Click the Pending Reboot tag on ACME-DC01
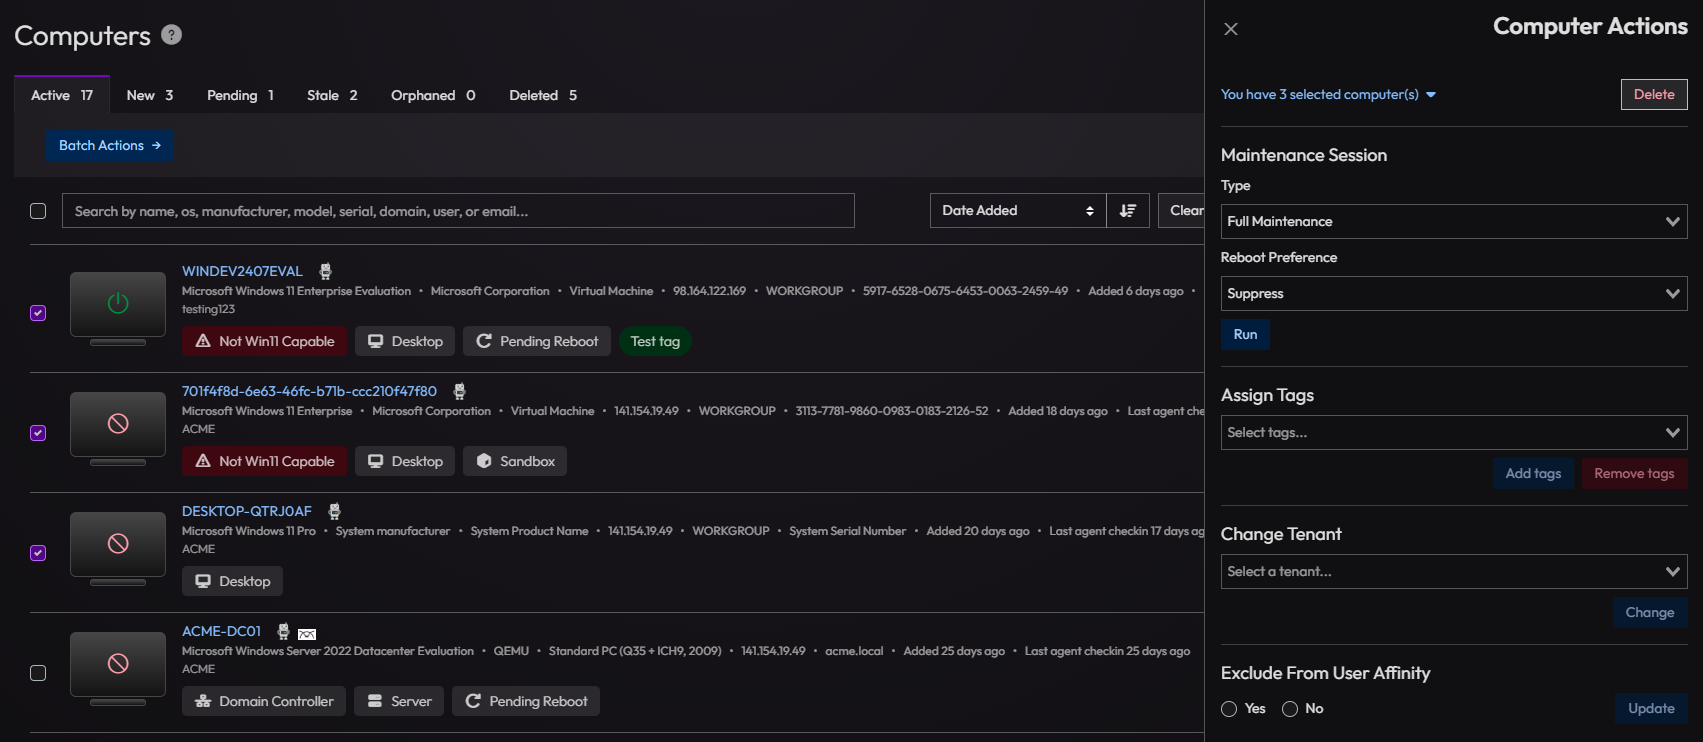 (x=526, y=701)
